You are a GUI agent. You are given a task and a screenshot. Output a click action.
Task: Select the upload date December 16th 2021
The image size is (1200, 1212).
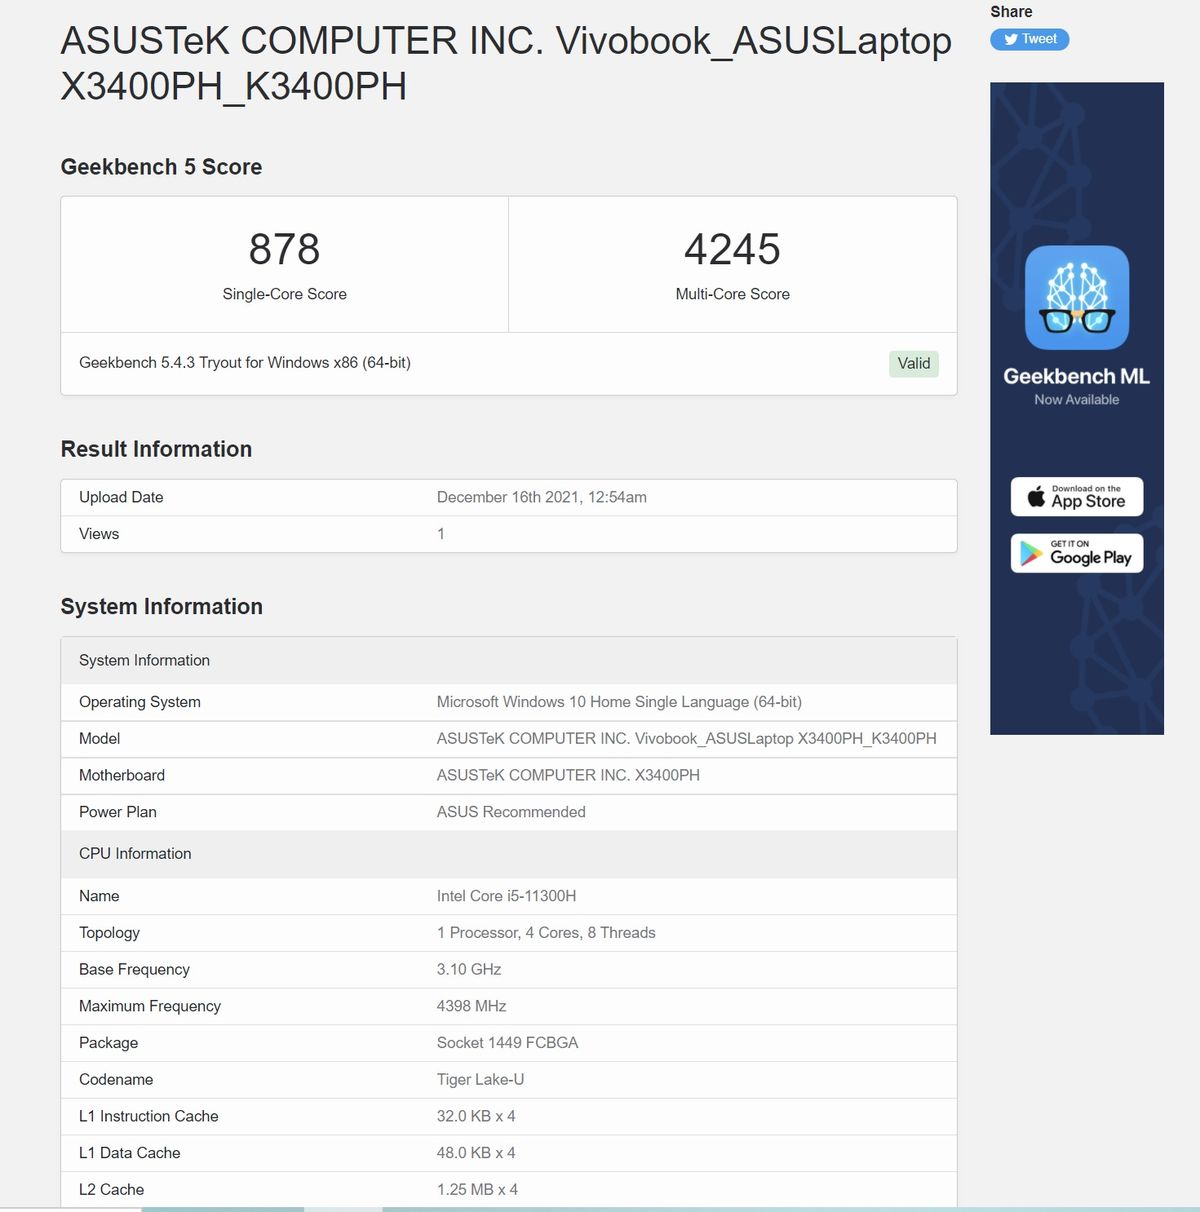(542, 497)
